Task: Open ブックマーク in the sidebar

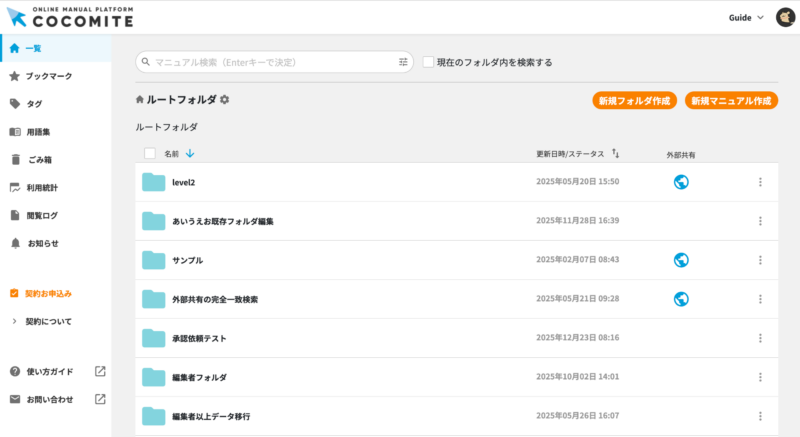Action: pyautogui.click(x=56, y=76)
